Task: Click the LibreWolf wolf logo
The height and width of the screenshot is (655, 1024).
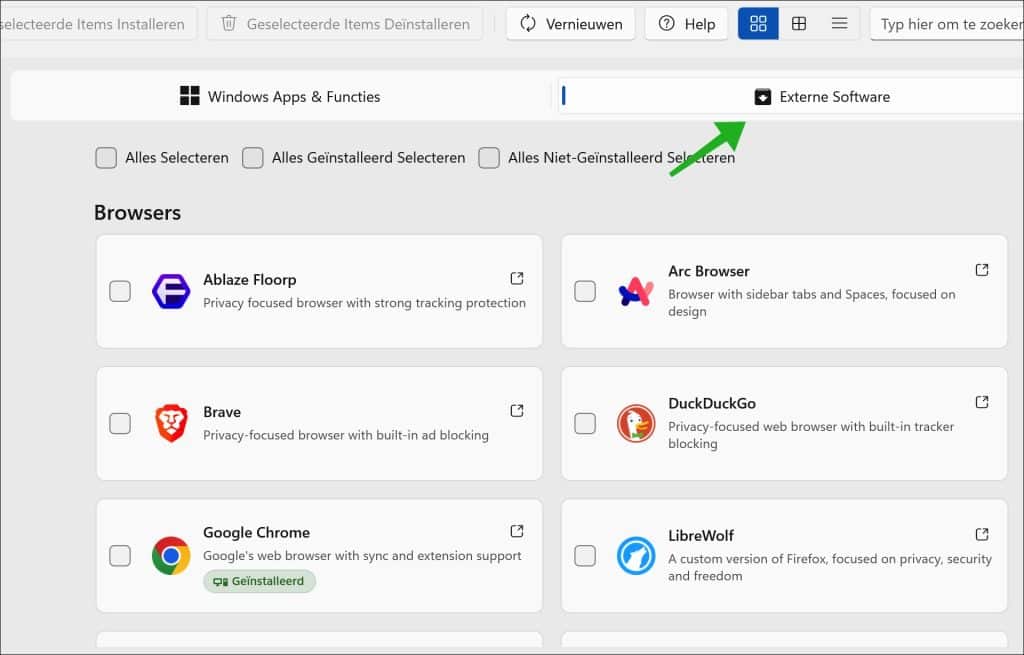Action: pyautogui.click(x=636, y=556)
